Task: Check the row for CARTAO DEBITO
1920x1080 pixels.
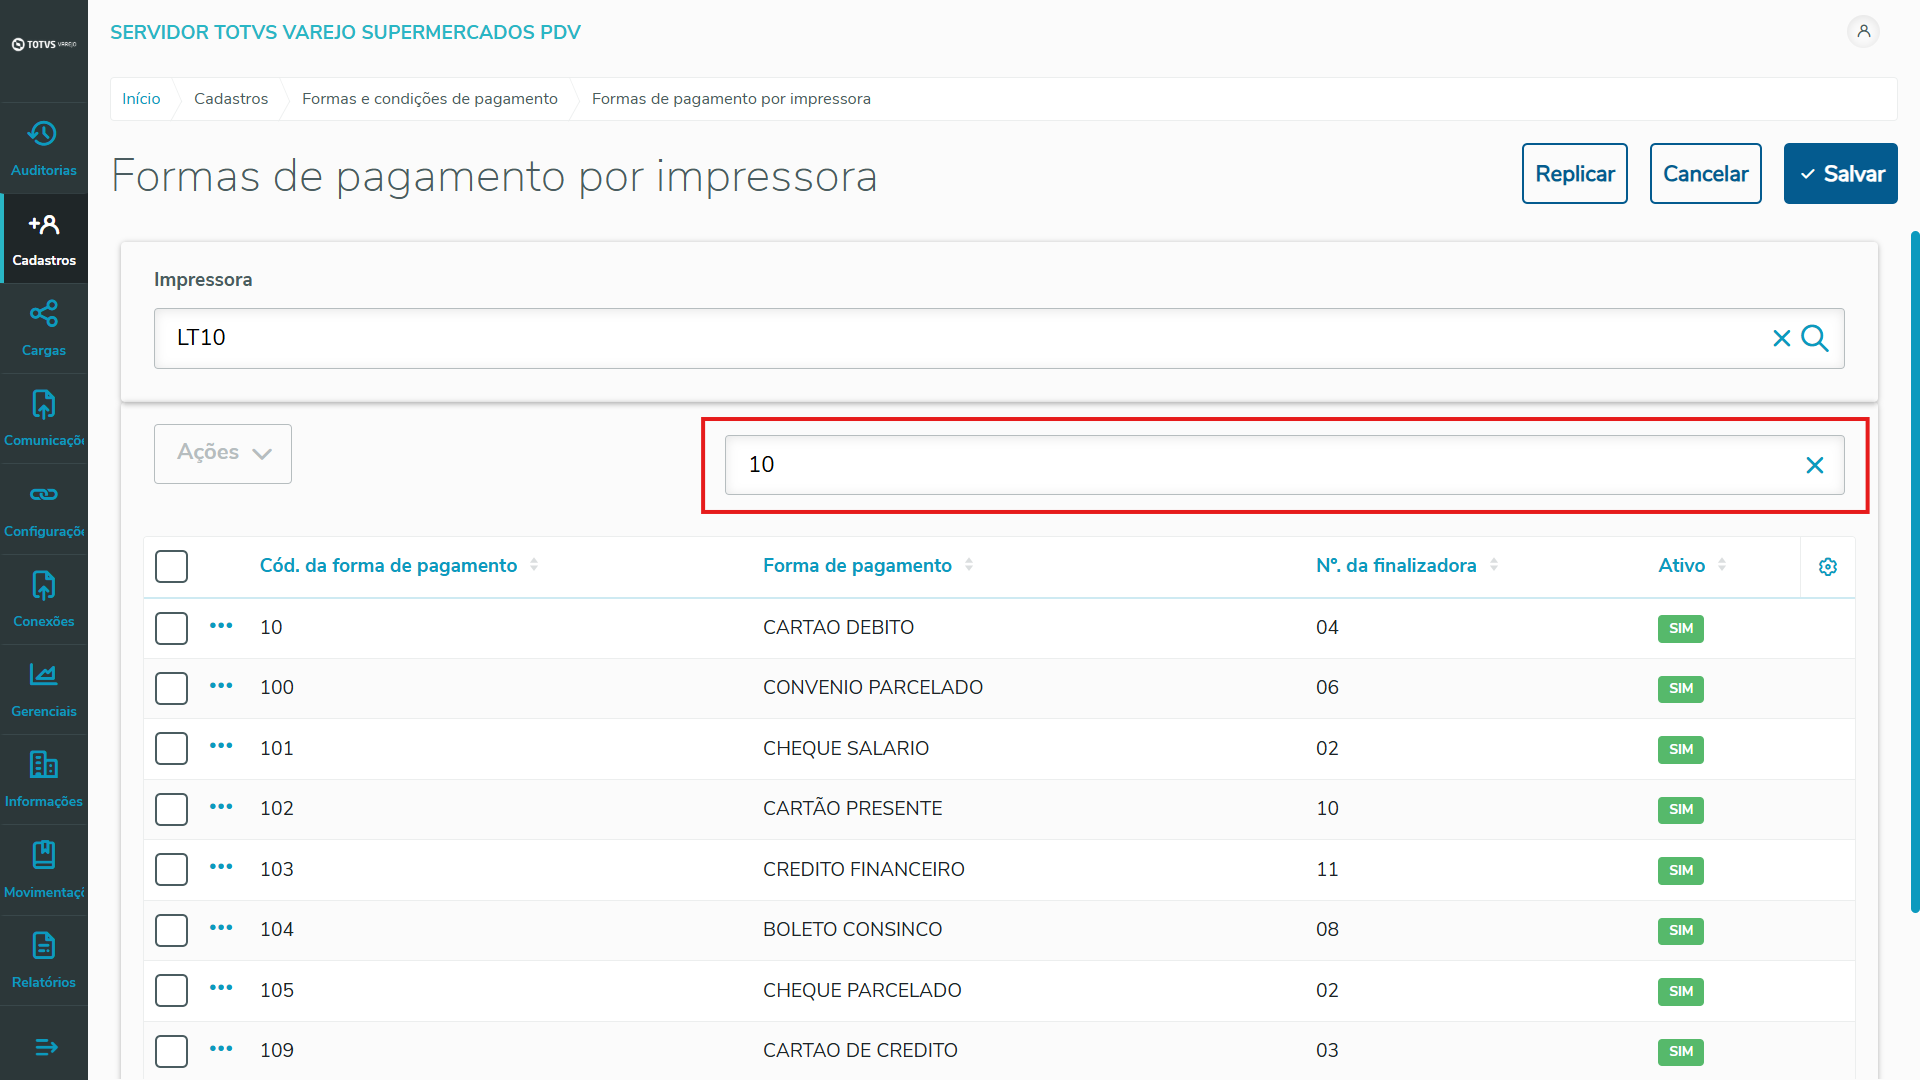Action: pyautogui.click(x=171, y=628)
